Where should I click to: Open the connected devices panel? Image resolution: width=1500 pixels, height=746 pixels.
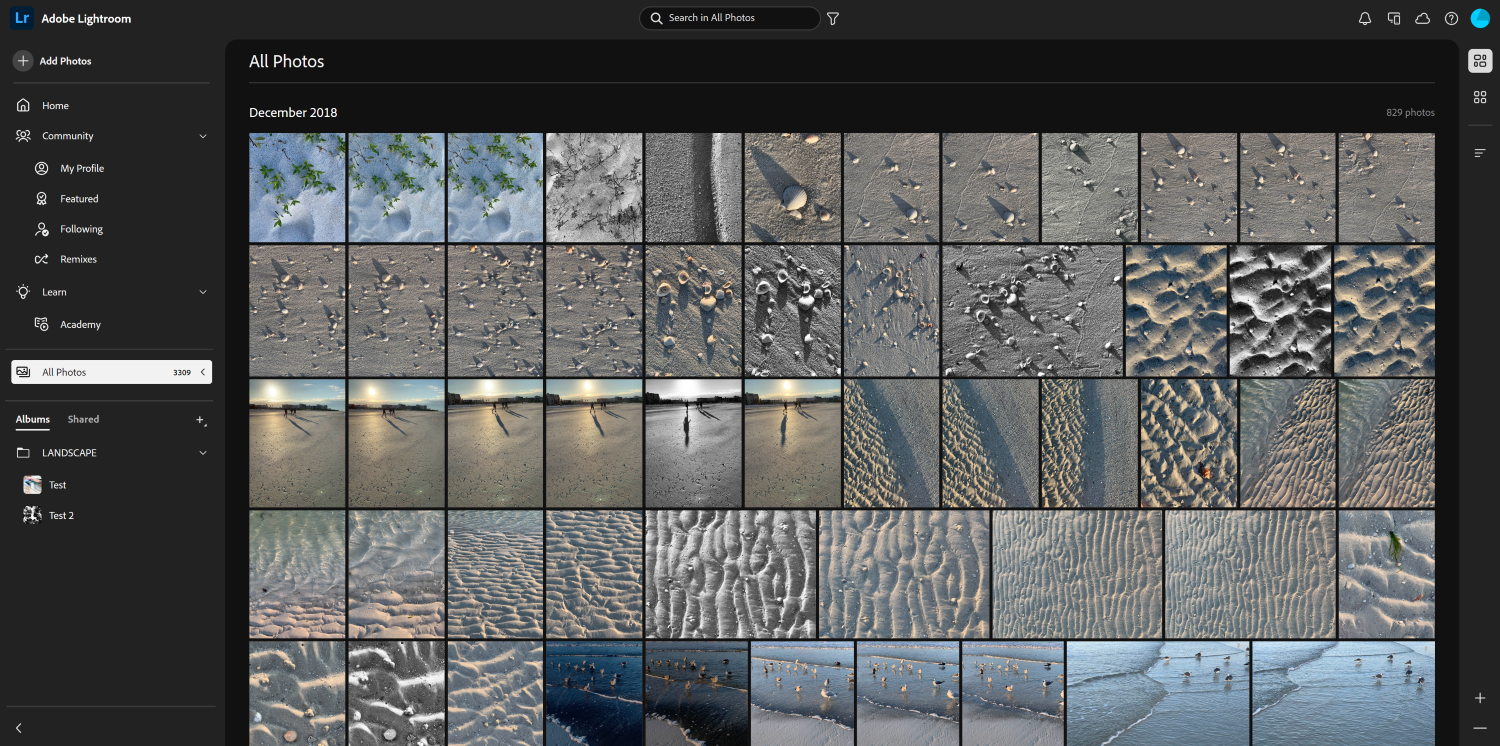(1393, 18)
